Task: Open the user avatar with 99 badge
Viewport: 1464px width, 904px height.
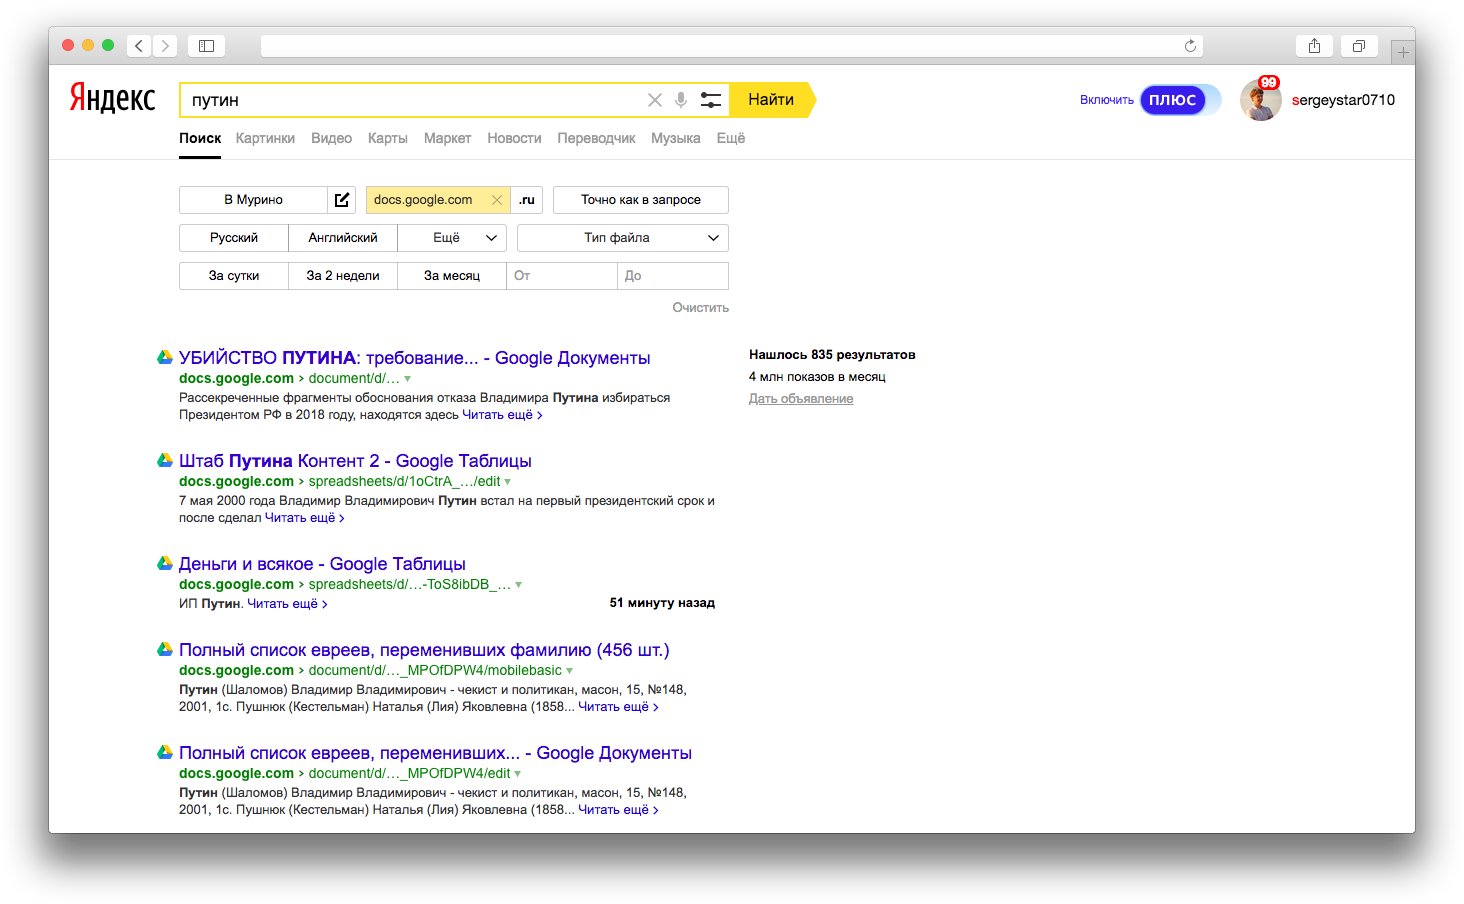Action: tap(1261, 100)
